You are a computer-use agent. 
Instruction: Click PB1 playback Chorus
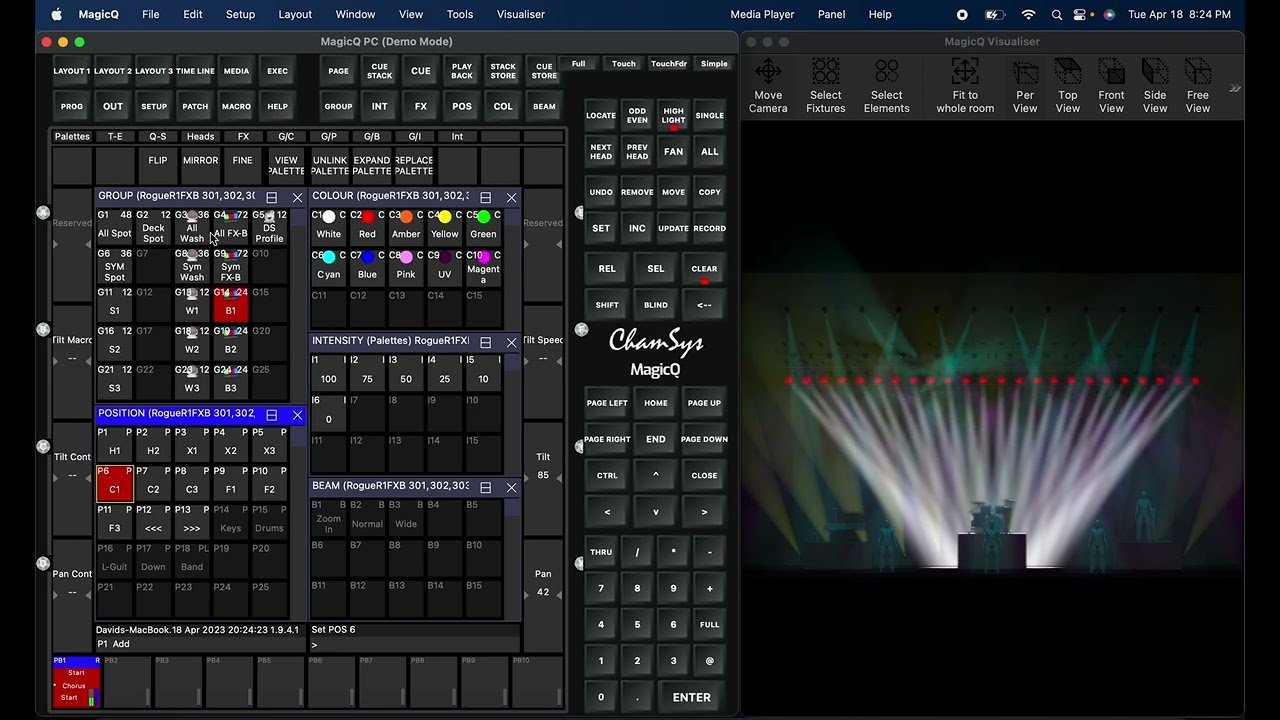76,682
